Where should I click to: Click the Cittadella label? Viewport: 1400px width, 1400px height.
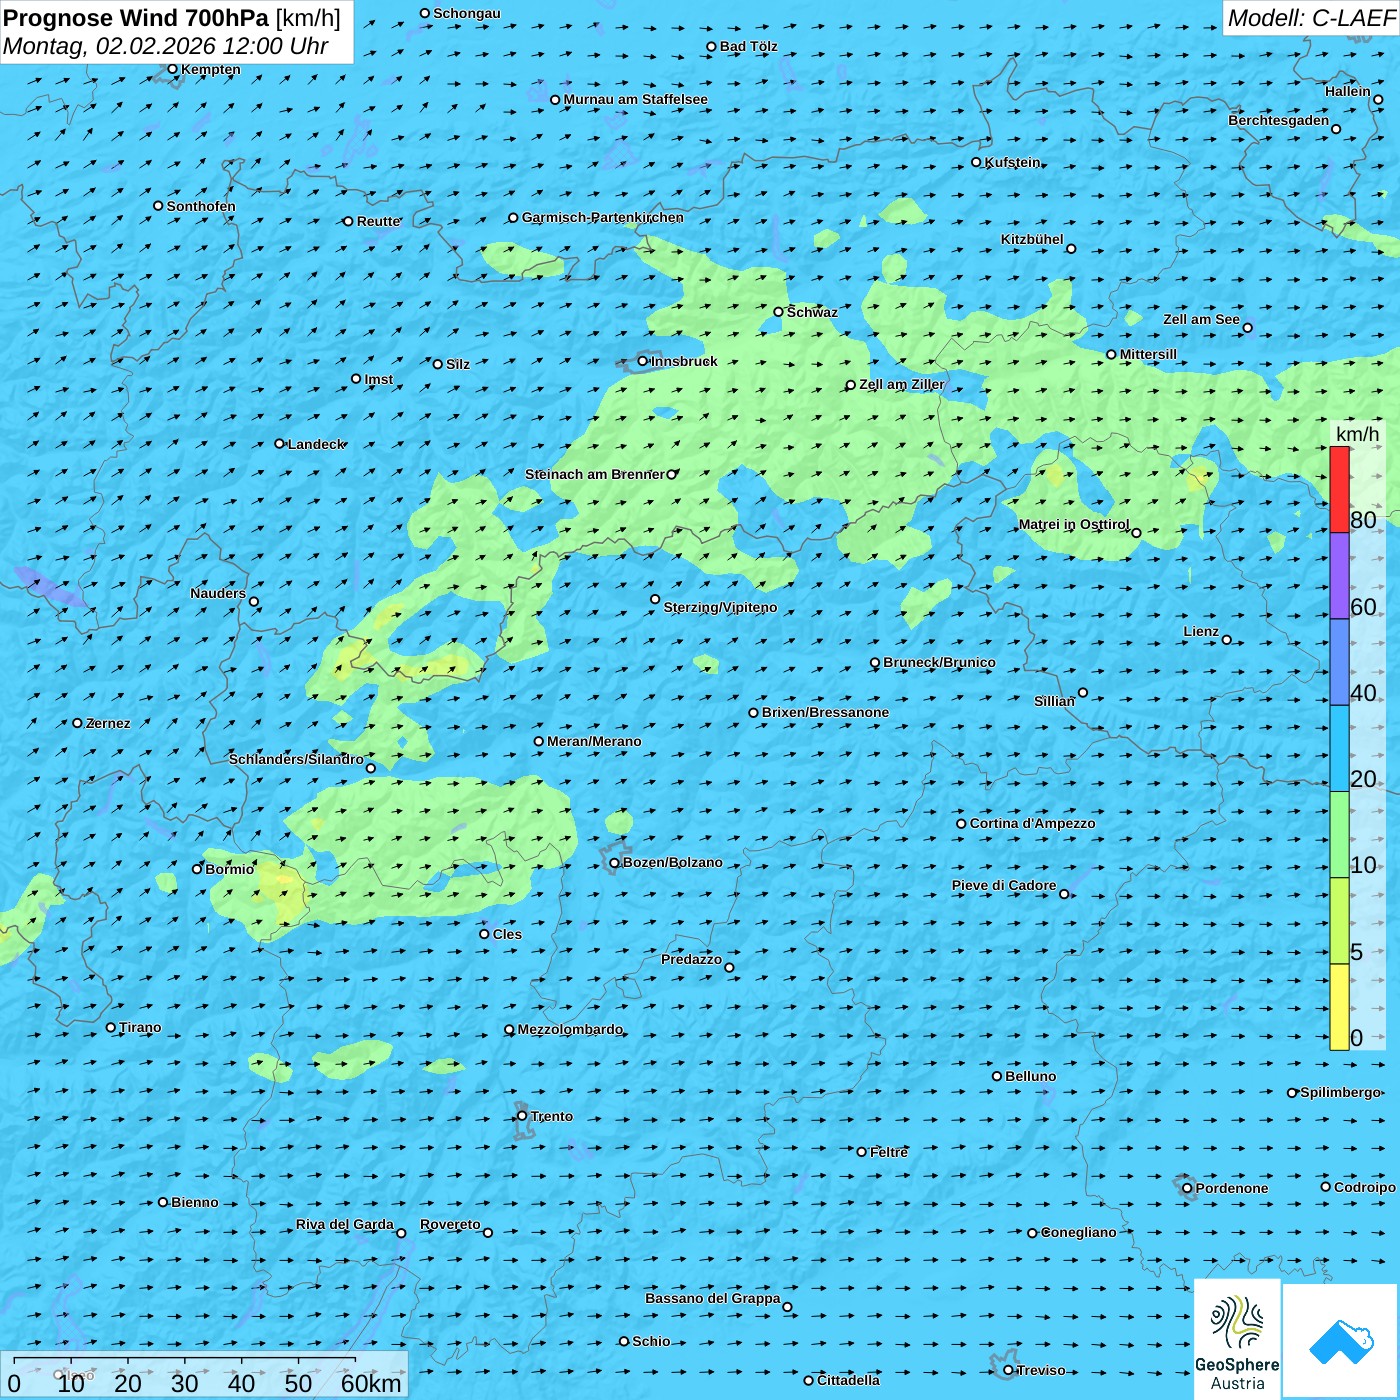tap(848, 1380)
